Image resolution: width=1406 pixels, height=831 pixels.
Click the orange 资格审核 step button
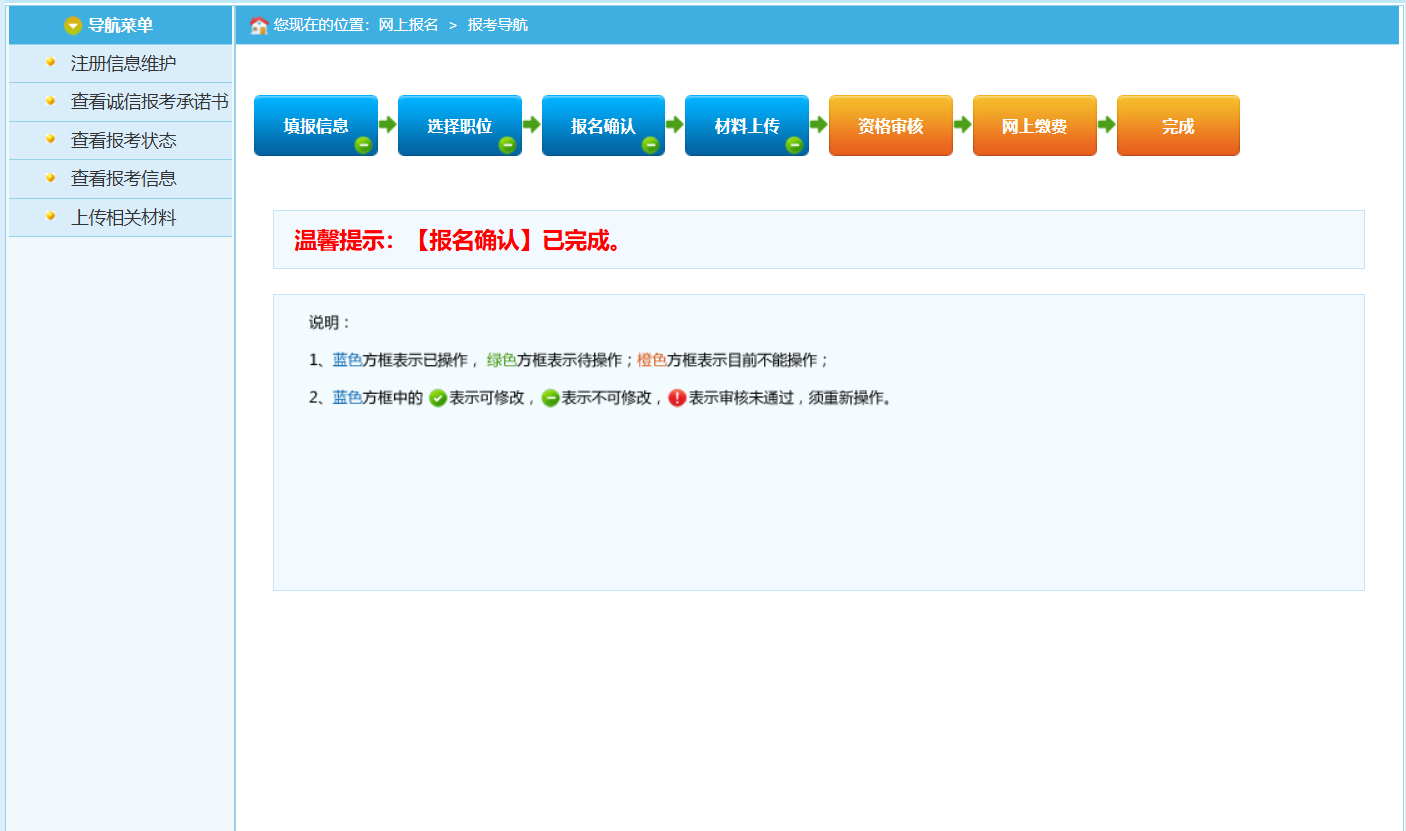coord(890,125)
